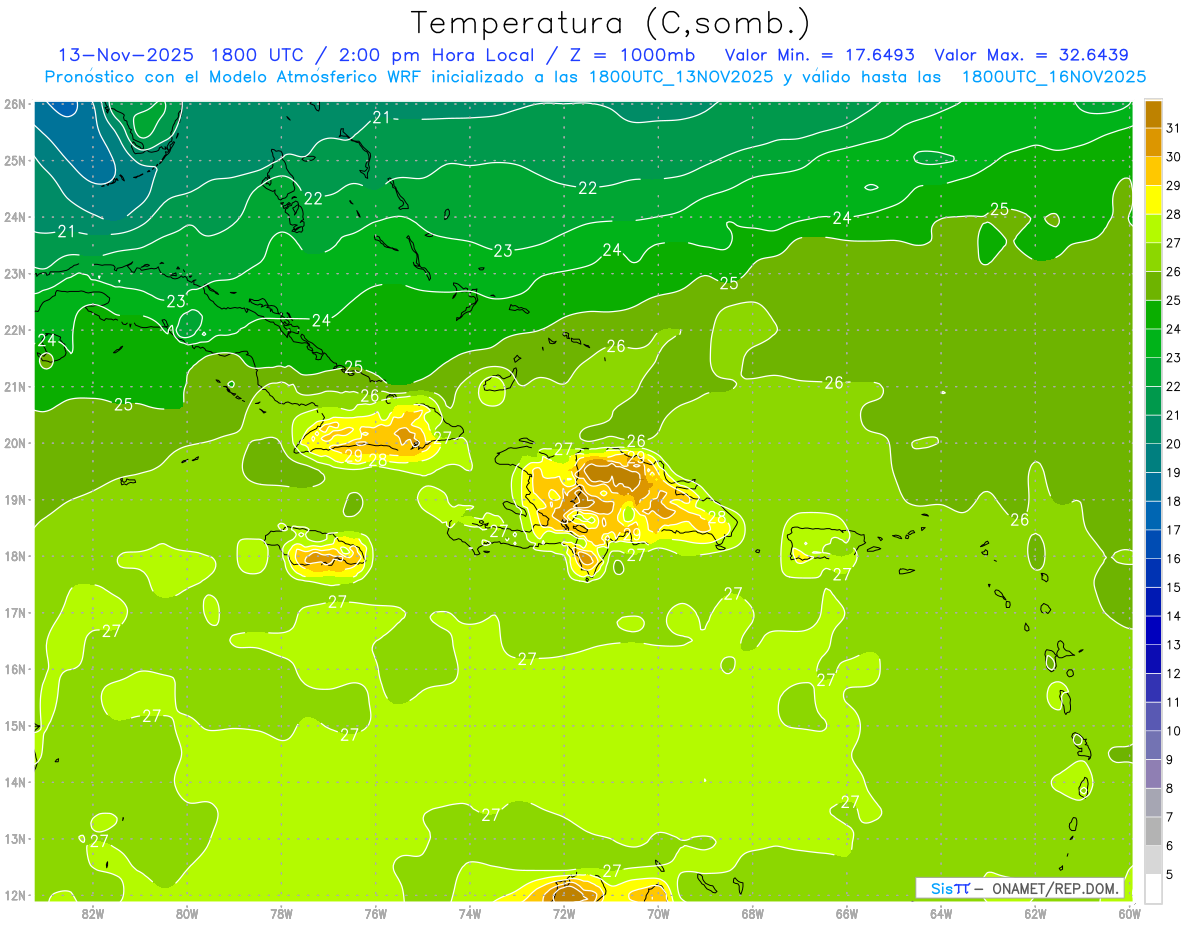Click the "16N" latitude axis label
The image size is (1200, 927).
point(15,669)
